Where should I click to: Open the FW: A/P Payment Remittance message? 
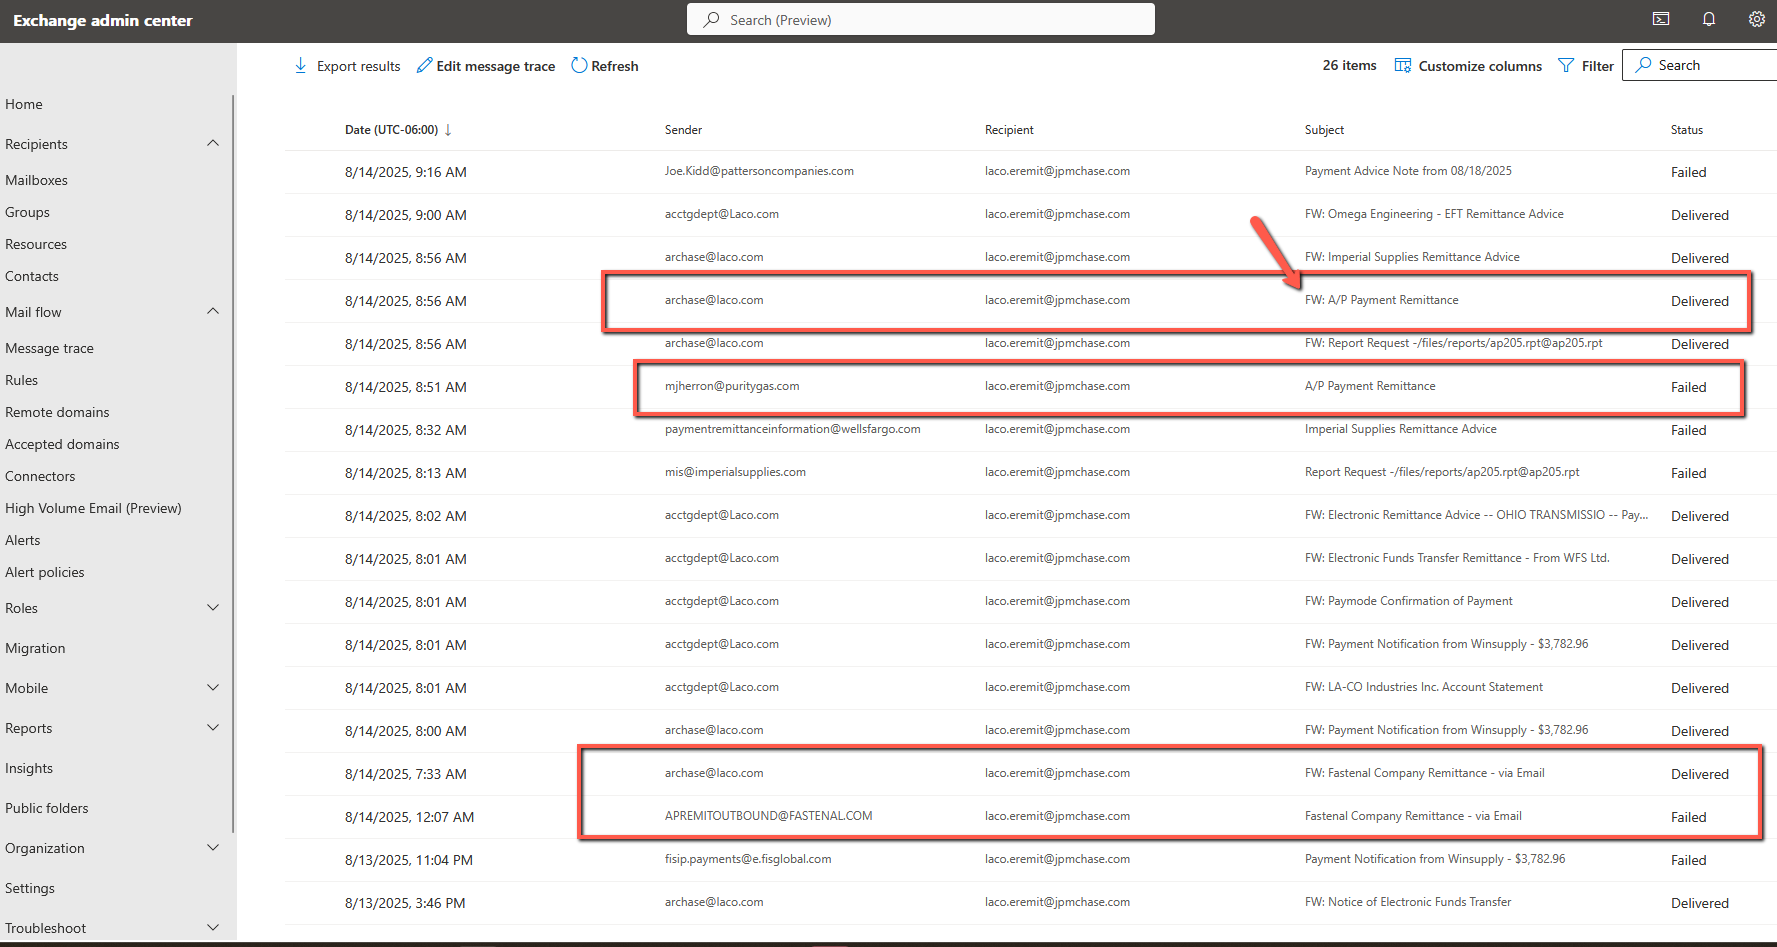[x=1381, y=300]
